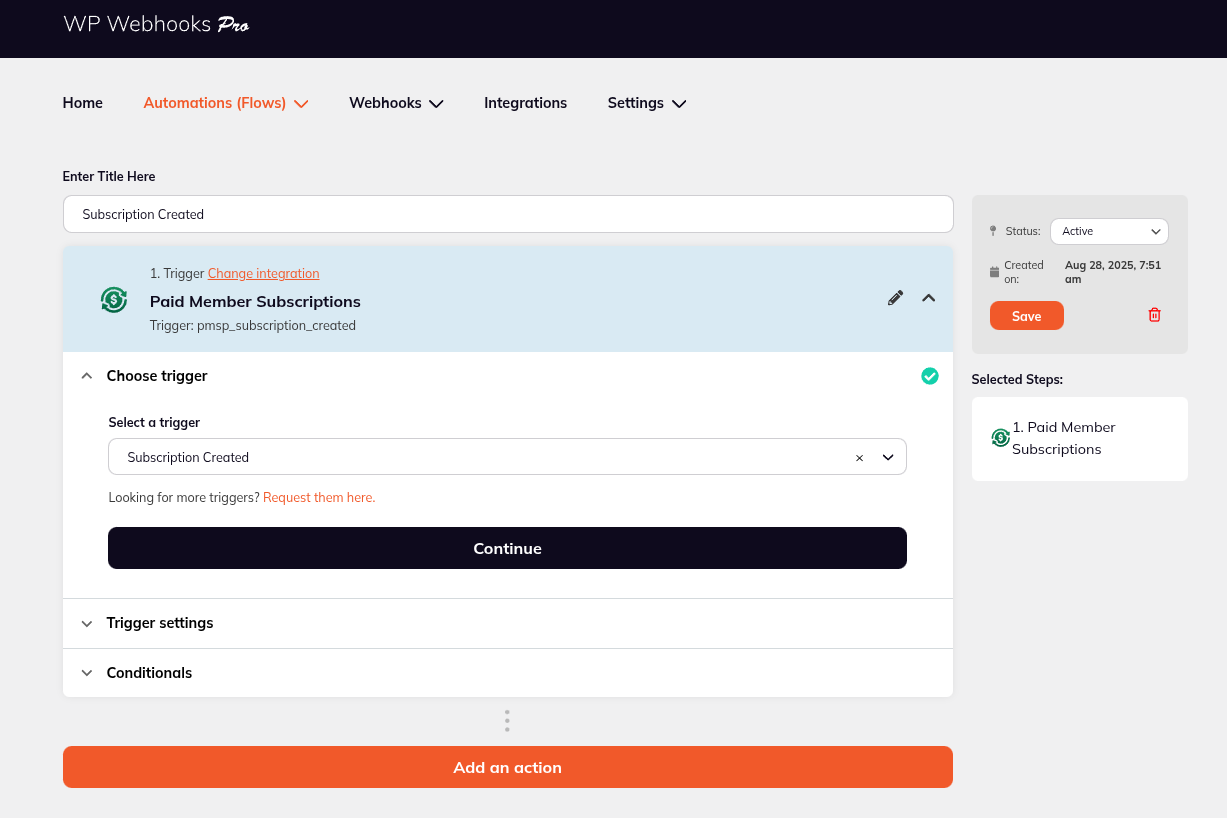Expand the Trigger settings section

point(507,623)
